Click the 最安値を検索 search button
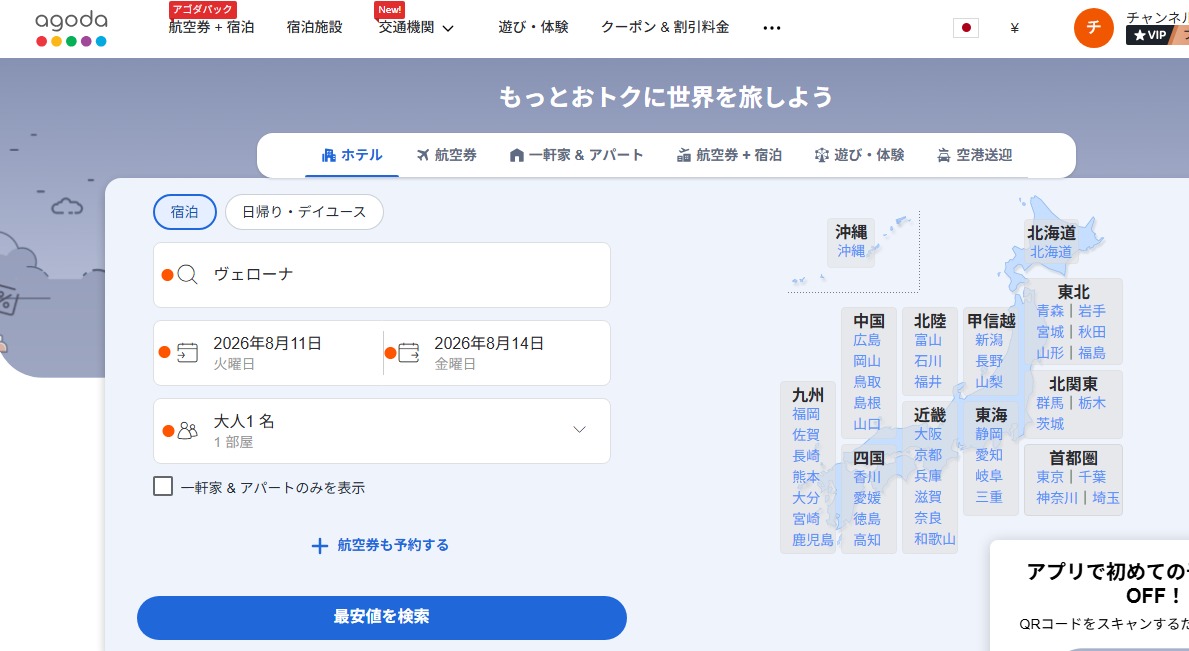Image resolution: width=1189 pixels, height=651 pixels. [x=381, y=618]
